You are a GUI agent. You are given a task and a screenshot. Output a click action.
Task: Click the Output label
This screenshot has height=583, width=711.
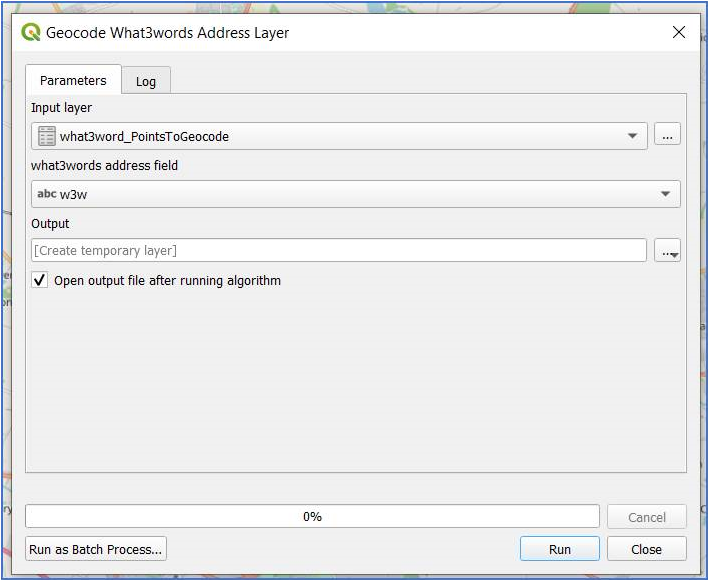50,223
